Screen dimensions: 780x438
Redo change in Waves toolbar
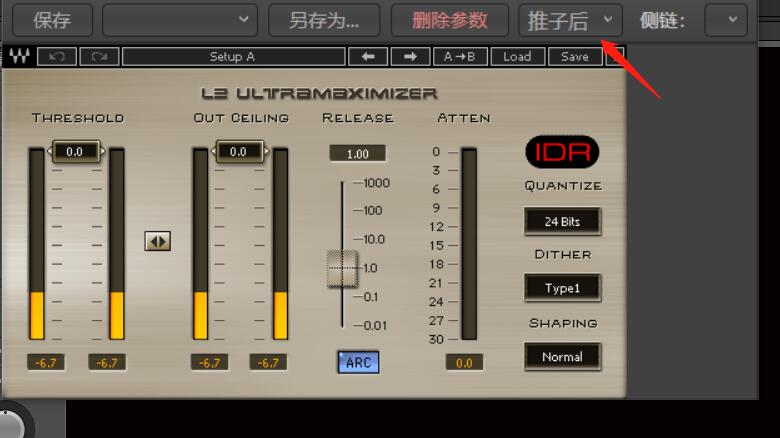[x=99, y=56]
